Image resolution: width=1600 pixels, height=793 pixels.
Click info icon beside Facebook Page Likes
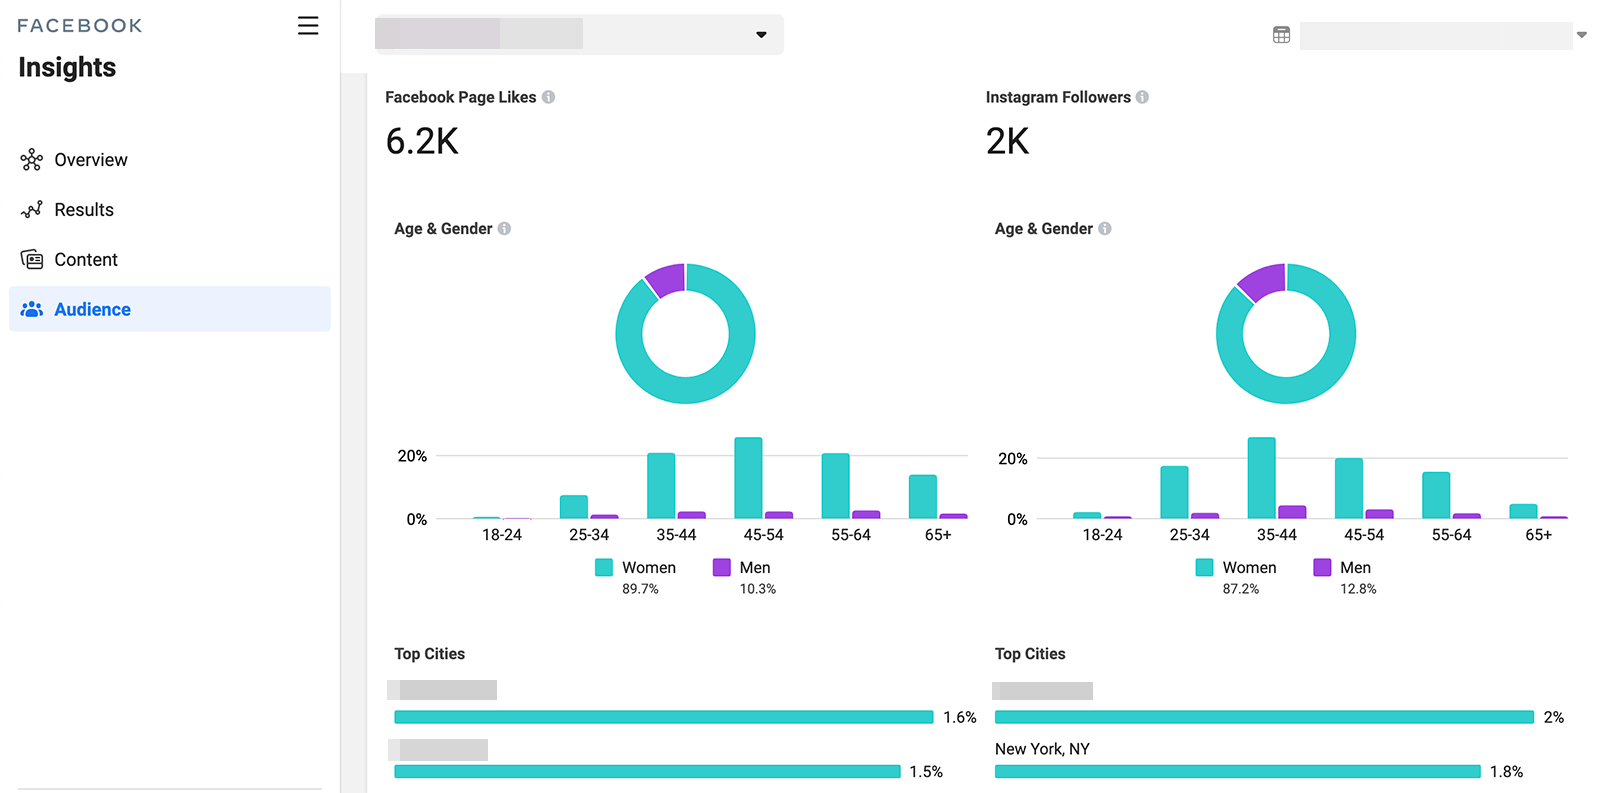point(548,97)
